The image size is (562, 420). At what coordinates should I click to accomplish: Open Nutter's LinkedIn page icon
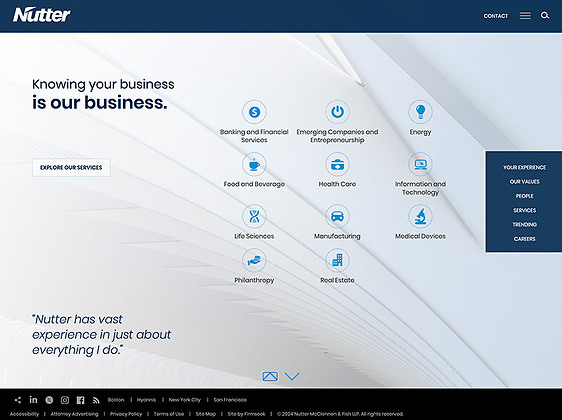coord(33,400)
